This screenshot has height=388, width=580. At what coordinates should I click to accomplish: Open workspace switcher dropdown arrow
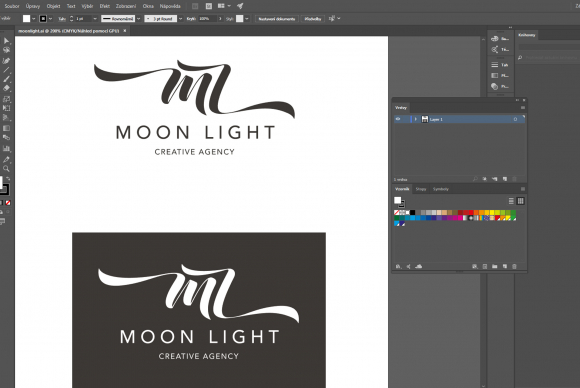[229, 6]
